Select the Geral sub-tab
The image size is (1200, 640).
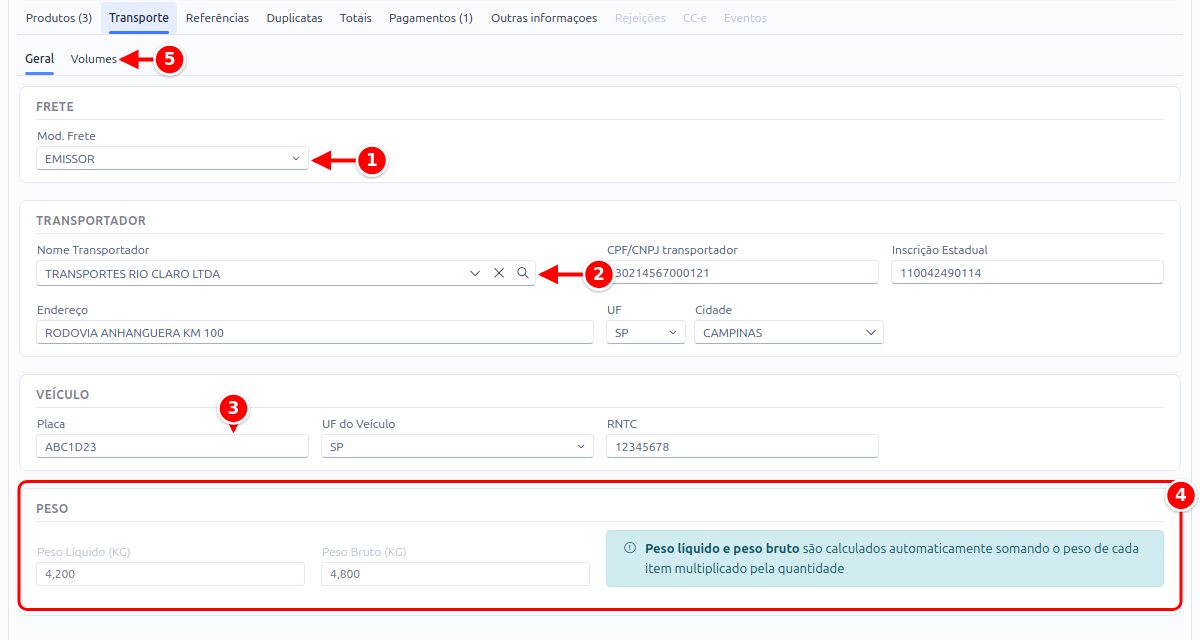[x=40, y=59]
